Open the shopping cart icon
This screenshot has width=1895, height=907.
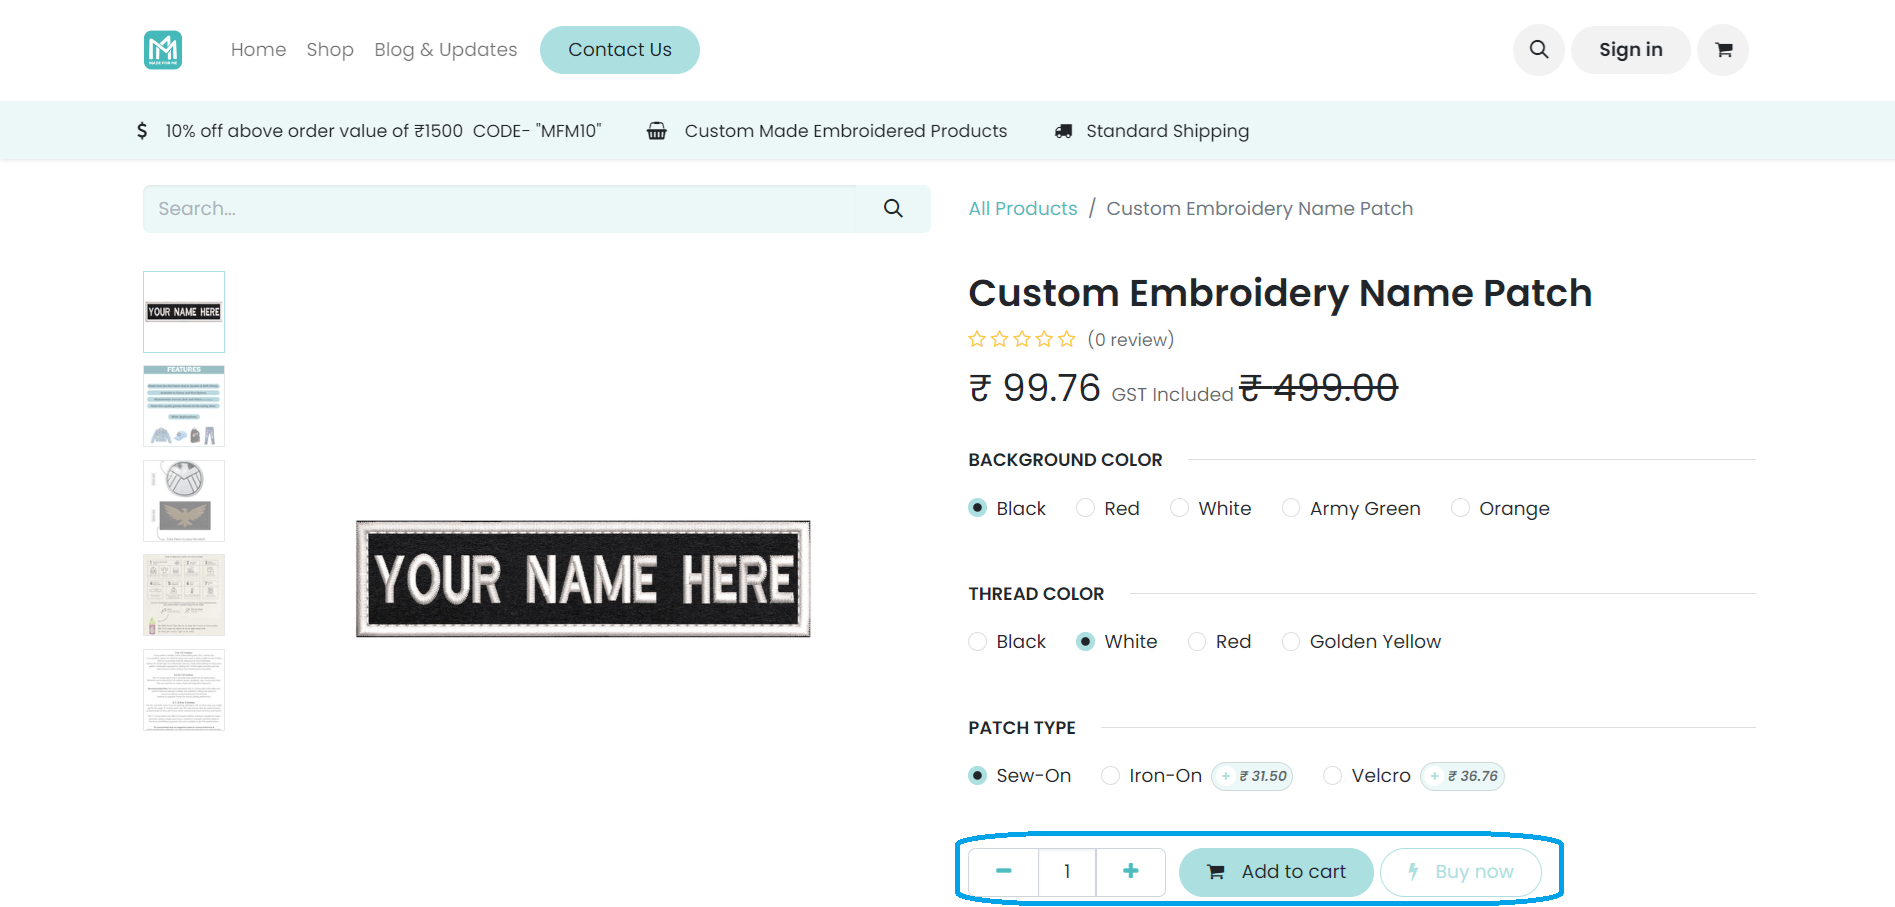1723,50
